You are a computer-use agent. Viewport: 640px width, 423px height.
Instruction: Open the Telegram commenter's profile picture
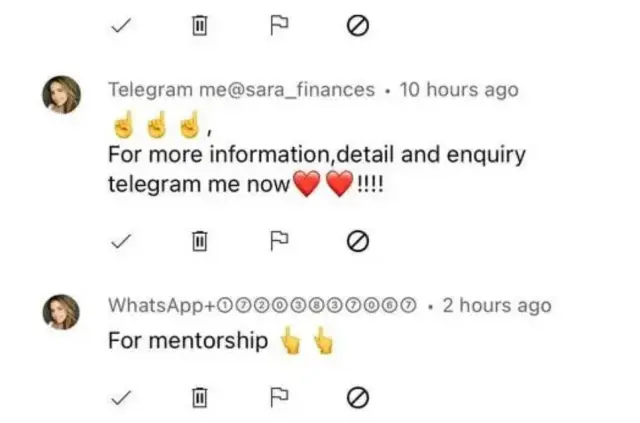59,94
